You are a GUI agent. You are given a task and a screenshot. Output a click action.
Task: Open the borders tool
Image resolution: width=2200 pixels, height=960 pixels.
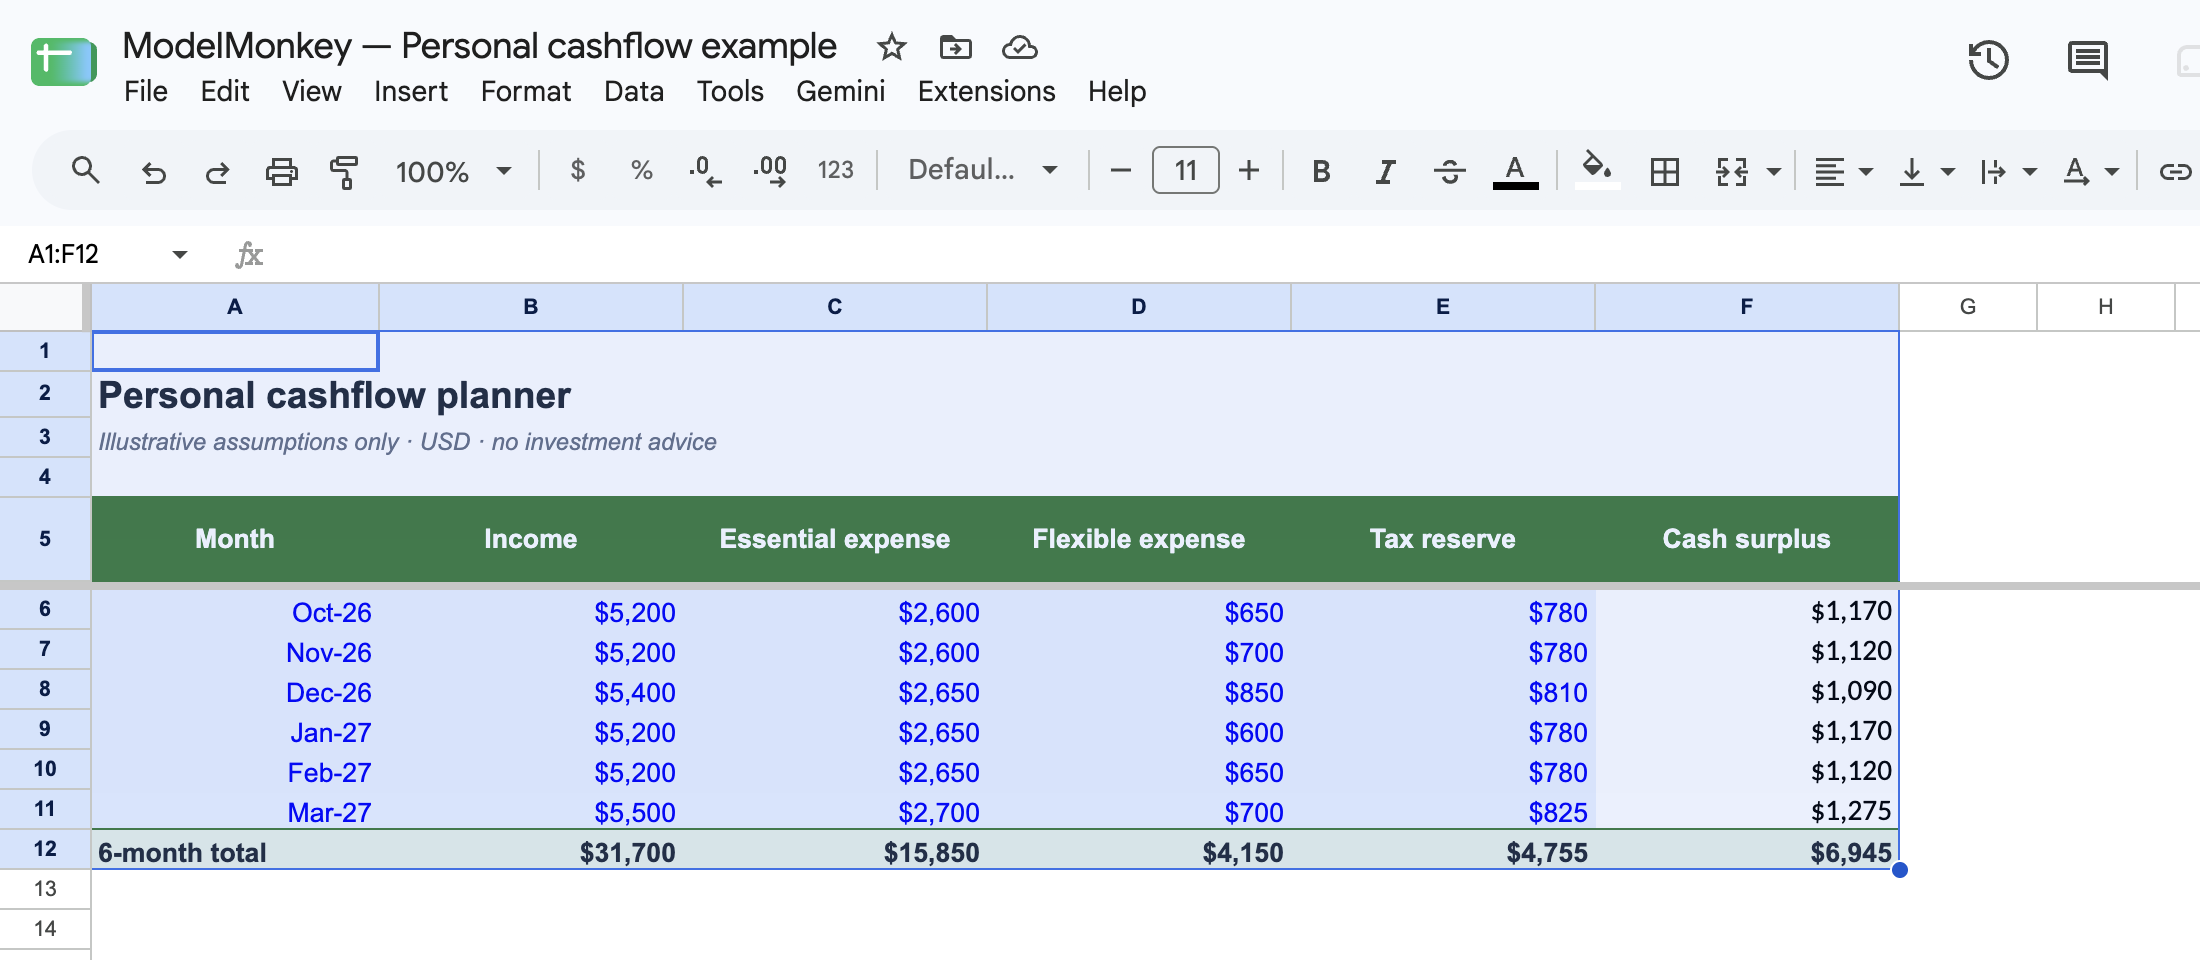pos(1665,172)
